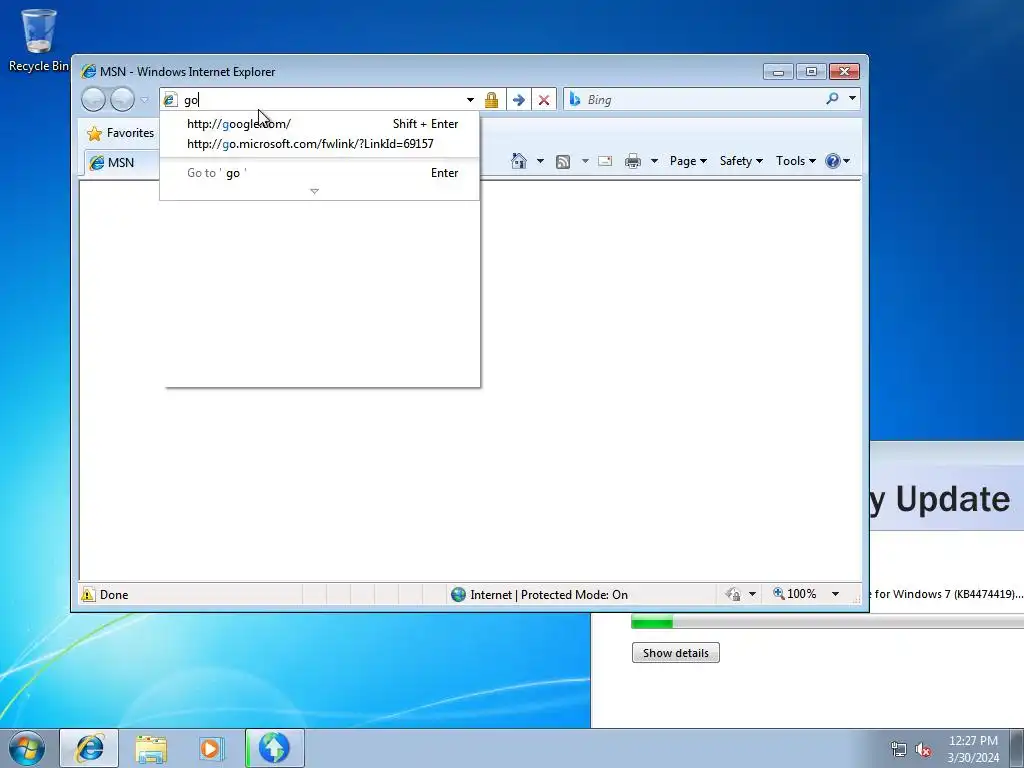Click the Read Mail icon
The width and height of the screenshot is (1024, 768).
click(605, 161)
